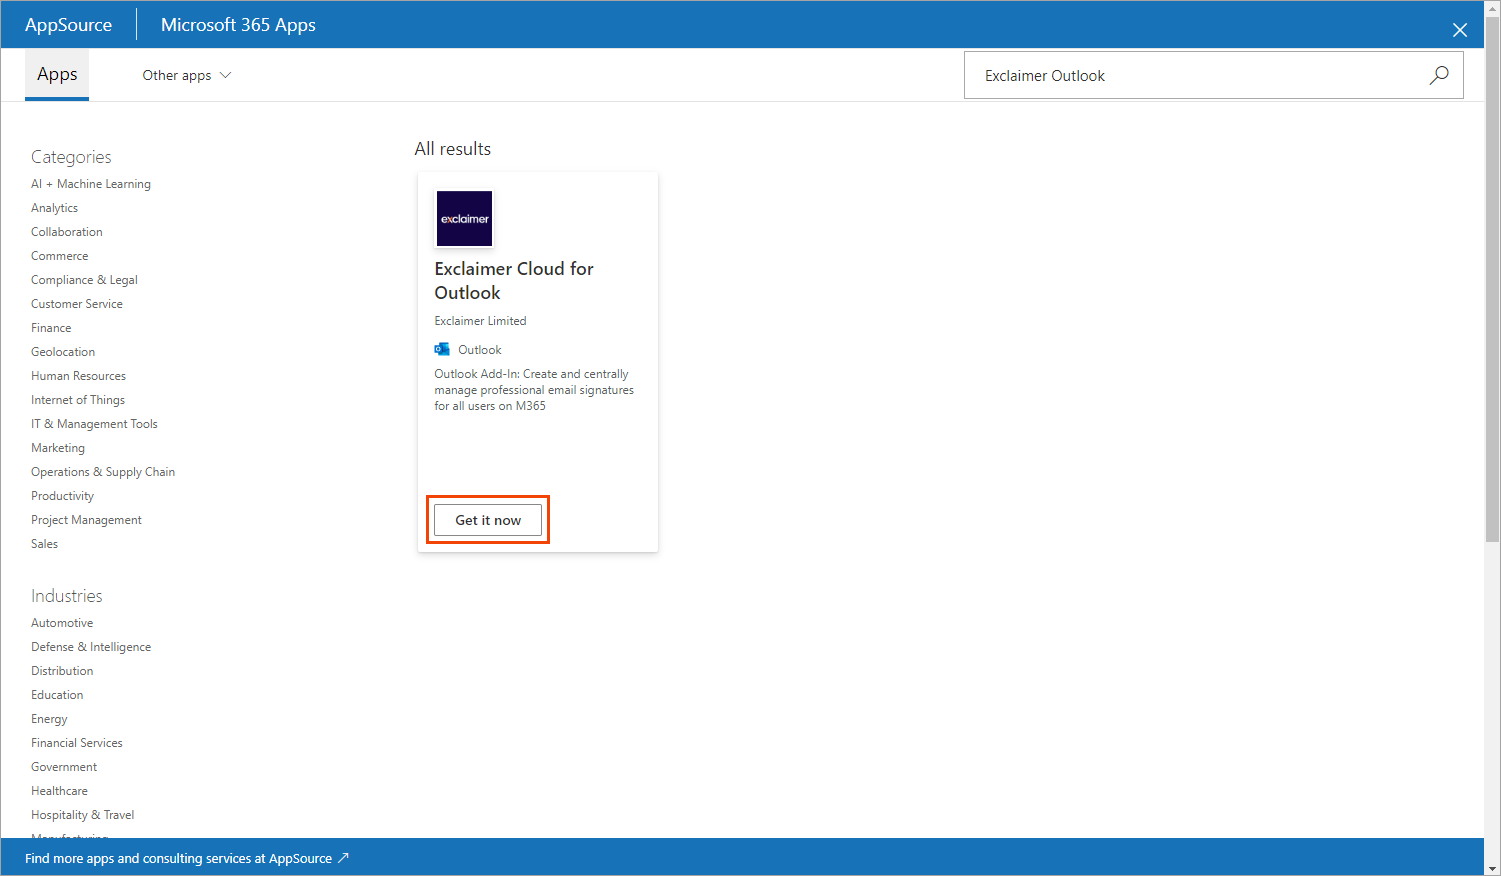
Task: Close the AppSource dialog
Action: point(1460,30)
